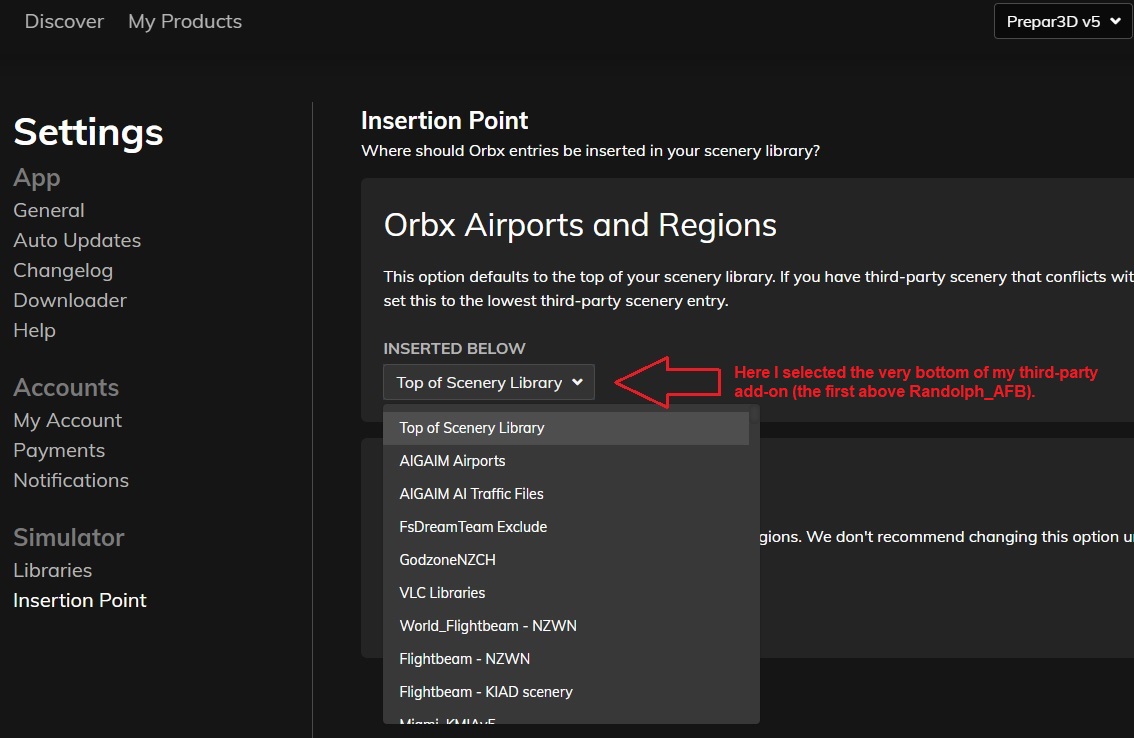Viewport: 1134px width, 738px height.
Task: Choose AIGAIM AI Traffic Files option
Action: click(566, 494)
